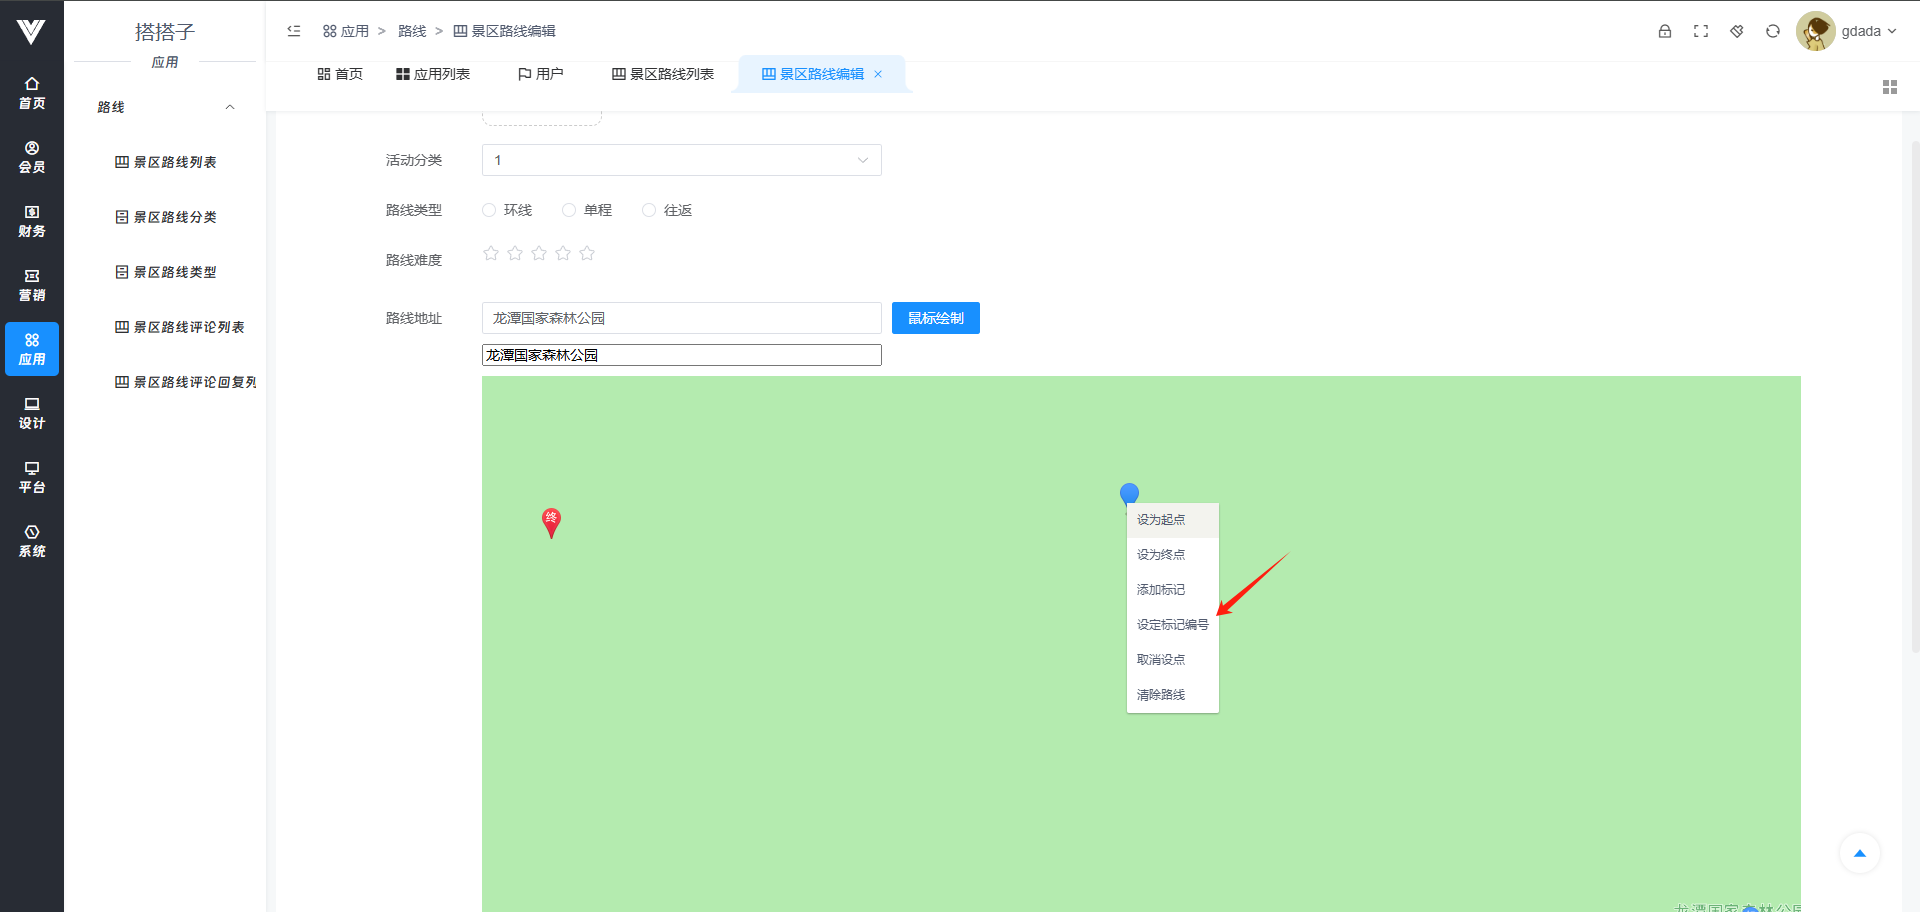Open the gdada user account dropdown
This screenshot has height=912, width=1920.
(1848, 31)
